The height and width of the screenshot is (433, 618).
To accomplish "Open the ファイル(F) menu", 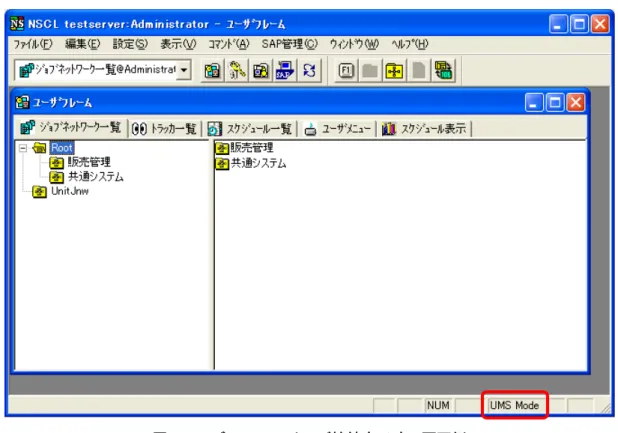I will (x=33, y=44).
